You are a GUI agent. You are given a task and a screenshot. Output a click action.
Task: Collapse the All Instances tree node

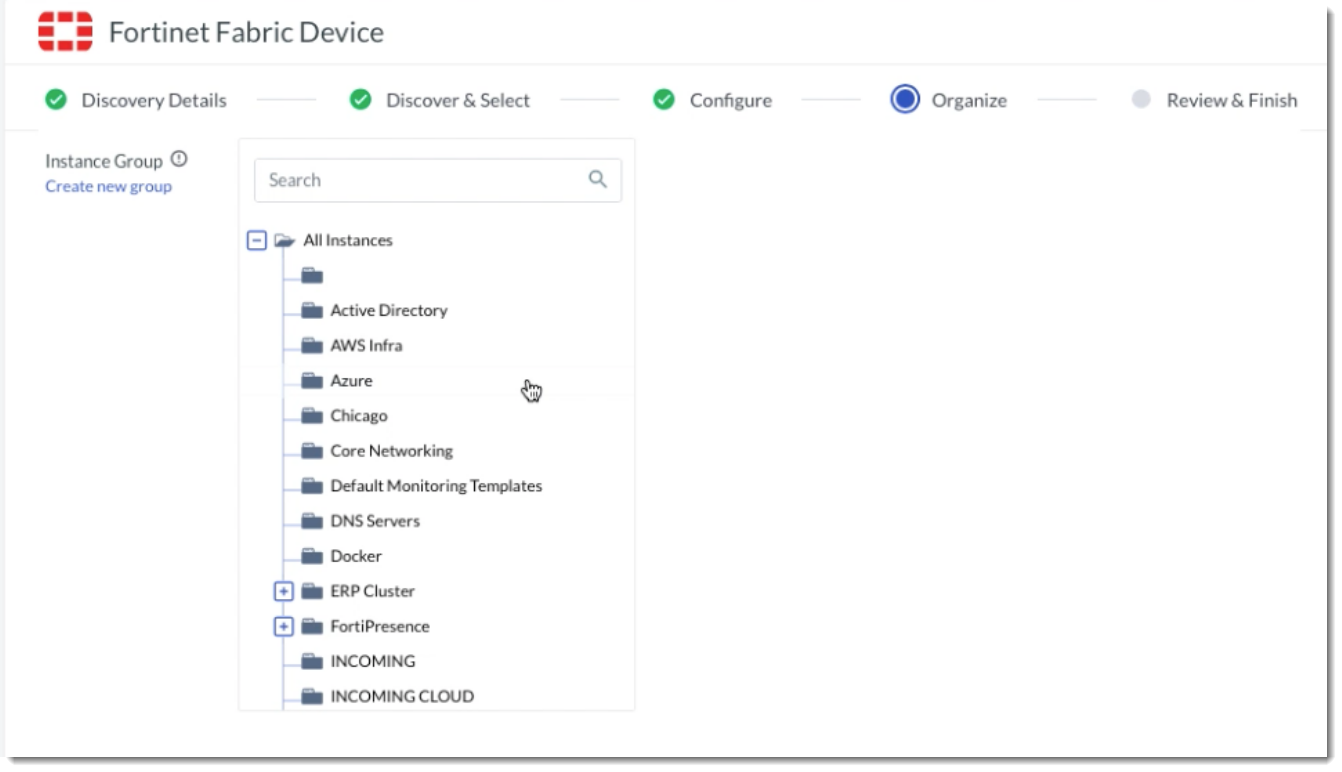(x=257, y=241)
